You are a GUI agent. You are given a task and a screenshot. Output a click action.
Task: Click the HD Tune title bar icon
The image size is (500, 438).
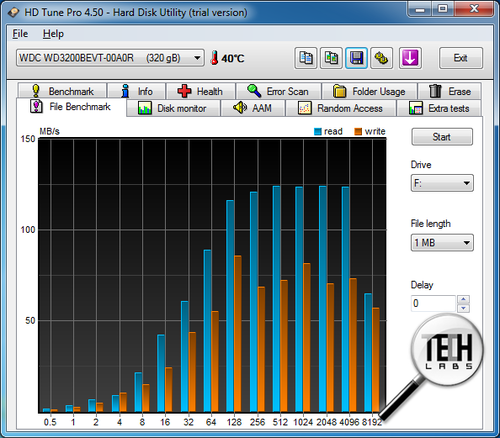(x=14, y=13)
